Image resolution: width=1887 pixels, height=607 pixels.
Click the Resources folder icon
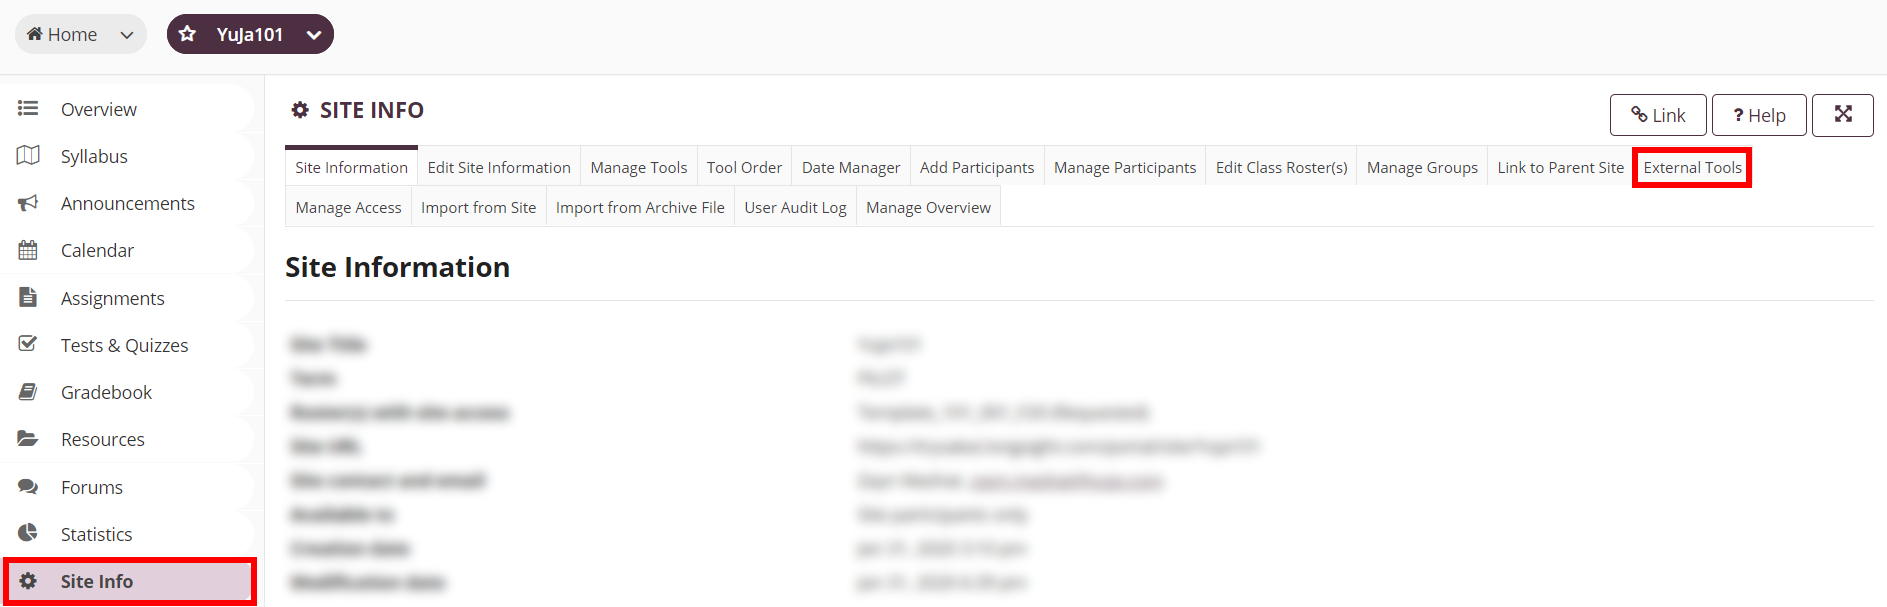pyautogui.click(x=28, y=439)
